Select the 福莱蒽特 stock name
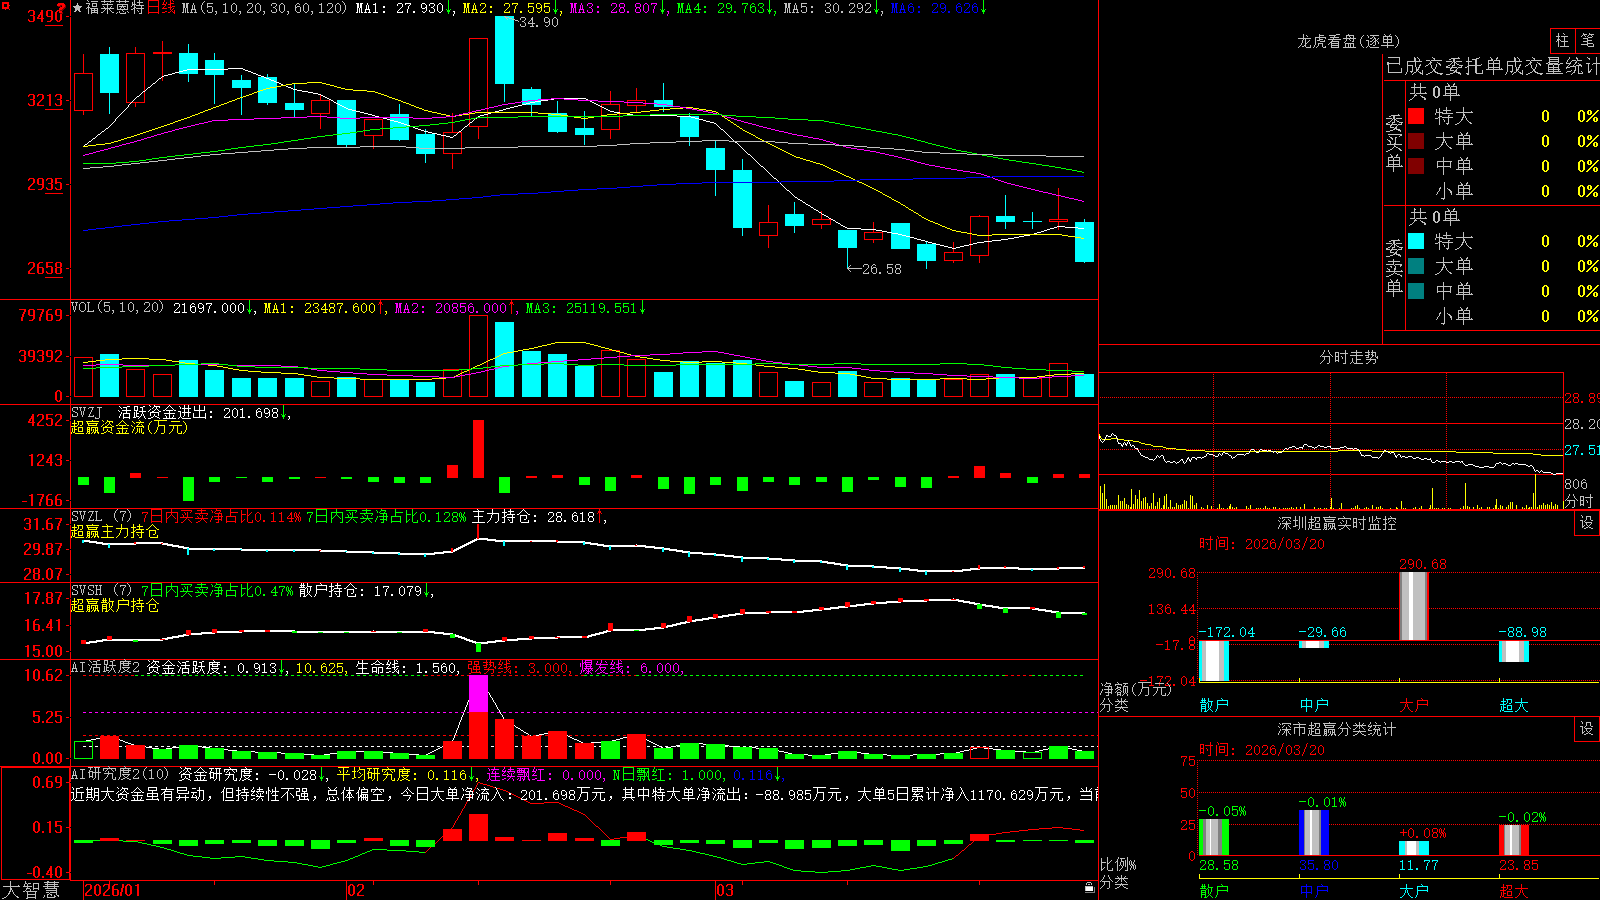The image size is (1600, 900). pos(115,8)
